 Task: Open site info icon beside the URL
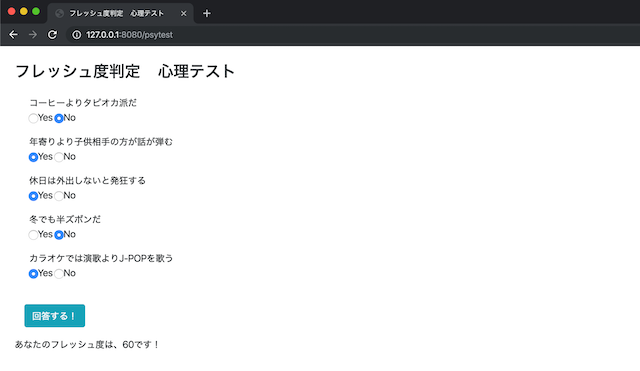tap(76, 35)
